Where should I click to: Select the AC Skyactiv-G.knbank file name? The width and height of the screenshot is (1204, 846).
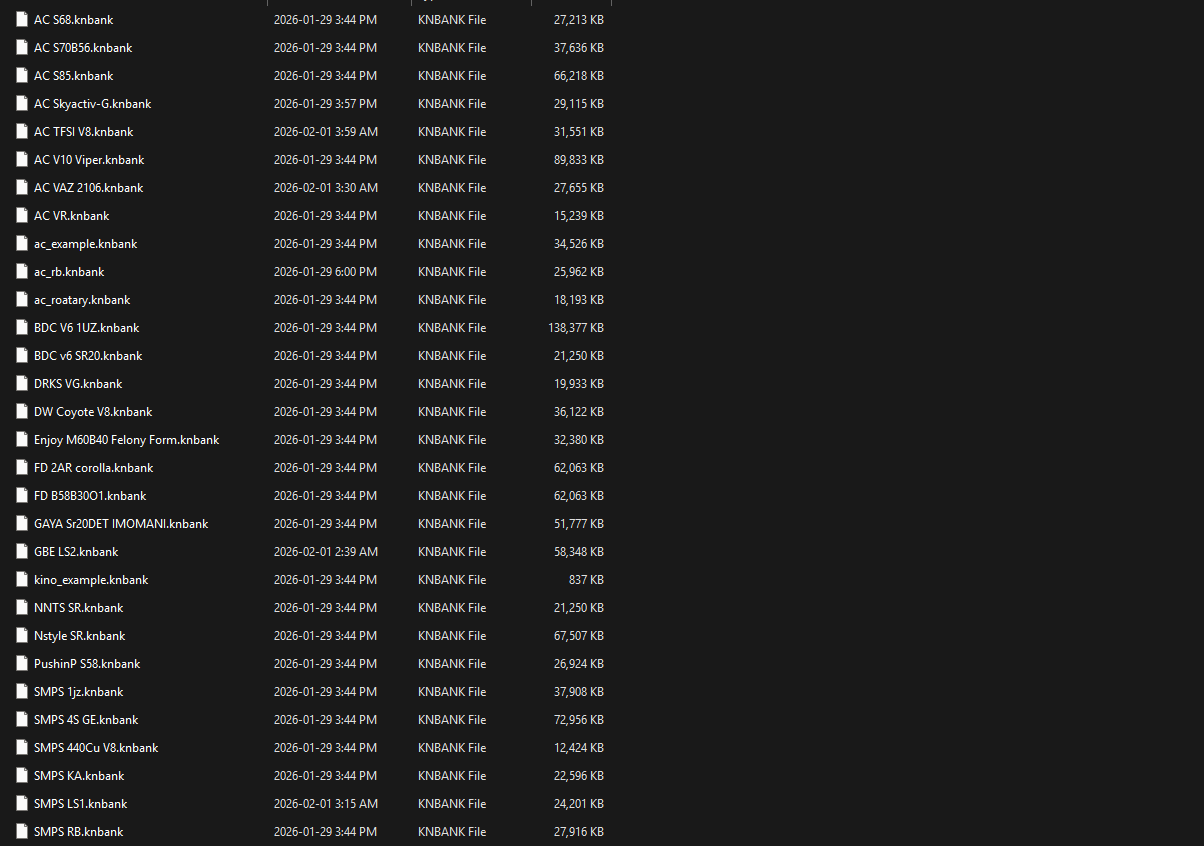(92, 104)
